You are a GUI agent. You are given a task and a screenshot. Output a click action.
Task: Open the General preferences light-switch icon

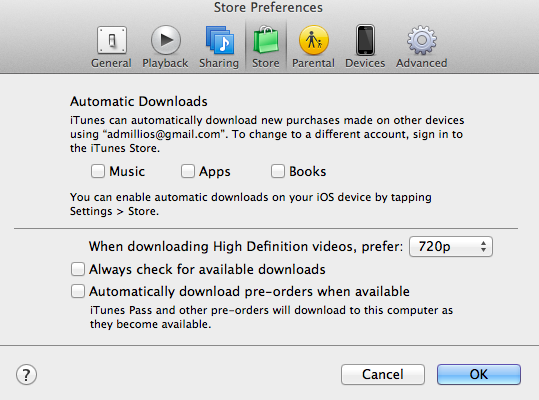112,41
